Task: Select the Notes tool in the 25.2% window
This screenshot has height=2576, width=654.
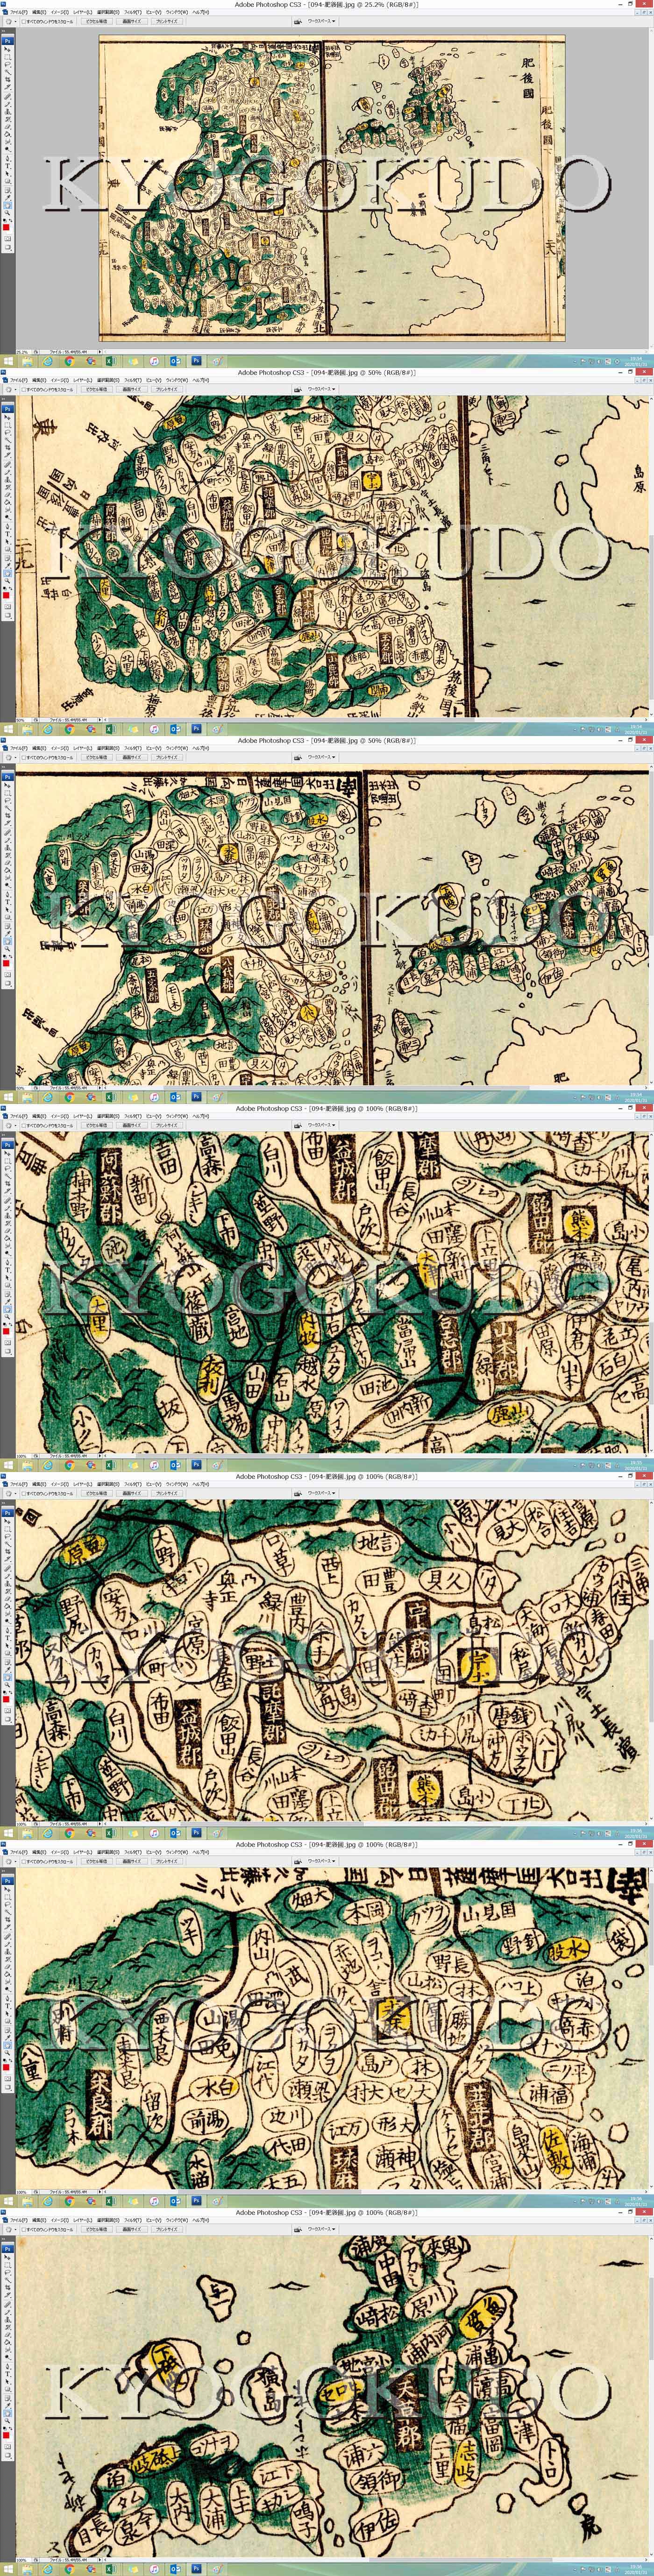Action: (8, 191)
